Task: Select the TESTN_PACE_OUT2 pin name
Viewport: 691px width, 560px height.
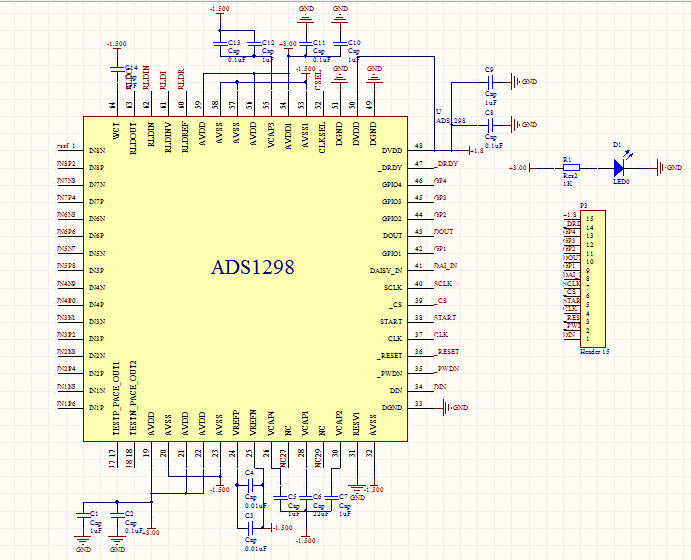Action: click(x=134, y=397)
